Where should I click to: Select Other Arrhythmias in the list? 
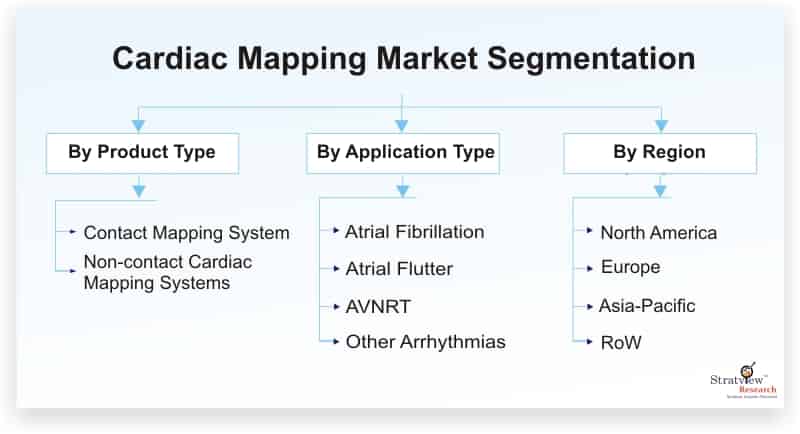click(x=426, y=342)
